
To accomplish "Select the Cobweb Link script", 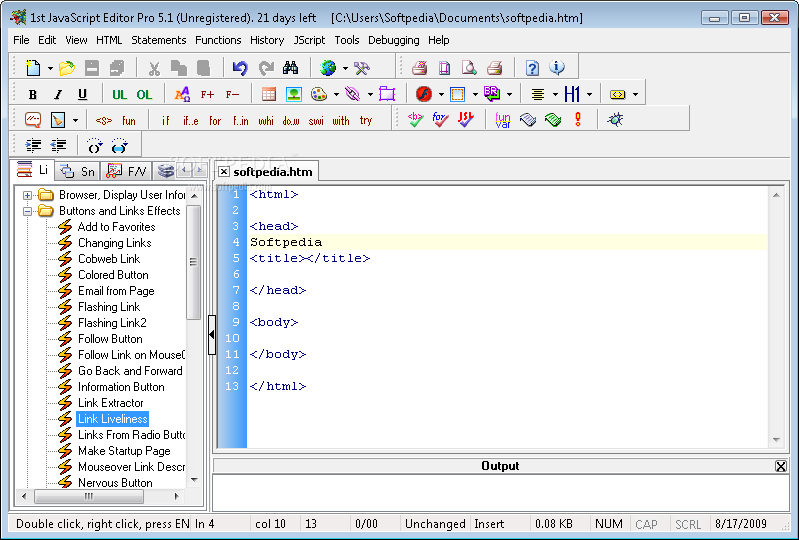I will [109, 259].
